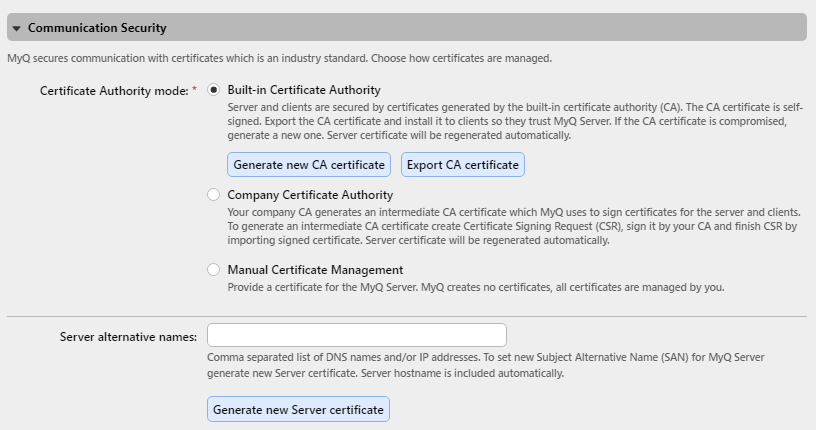The height and width of the screenshot is (430, 816).
Task: Select Manual Certificate Management radio button
Action: pos(213,270)
